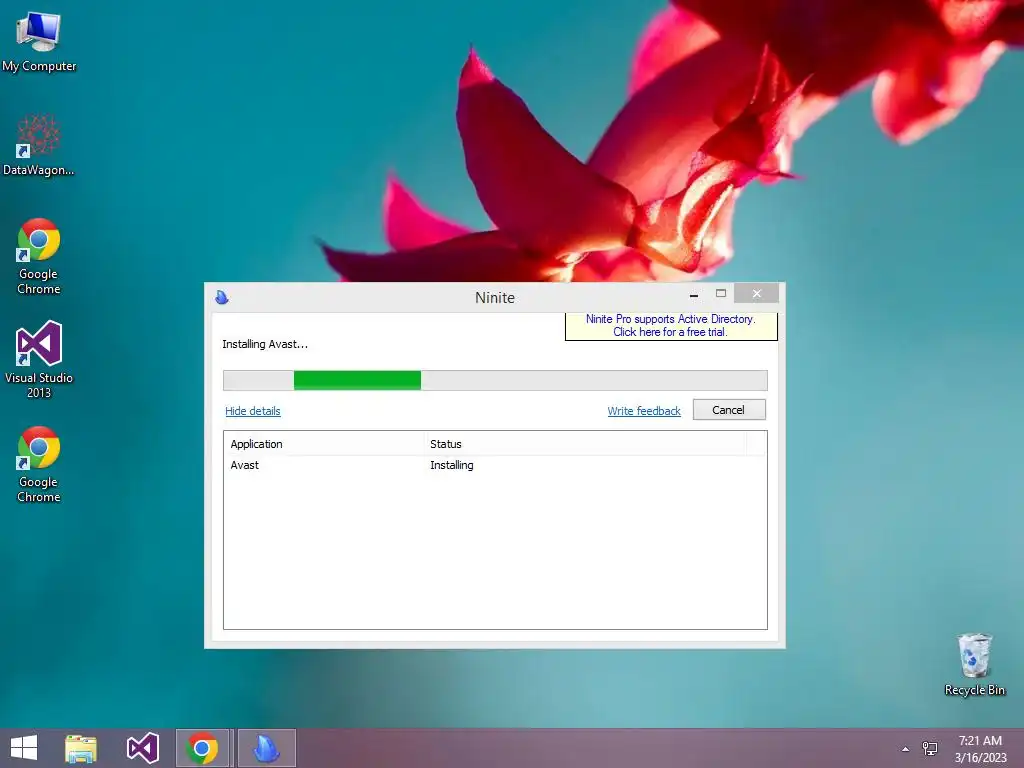Open the taskbar clock showing 7:21 AM

(x=980, y=749)
